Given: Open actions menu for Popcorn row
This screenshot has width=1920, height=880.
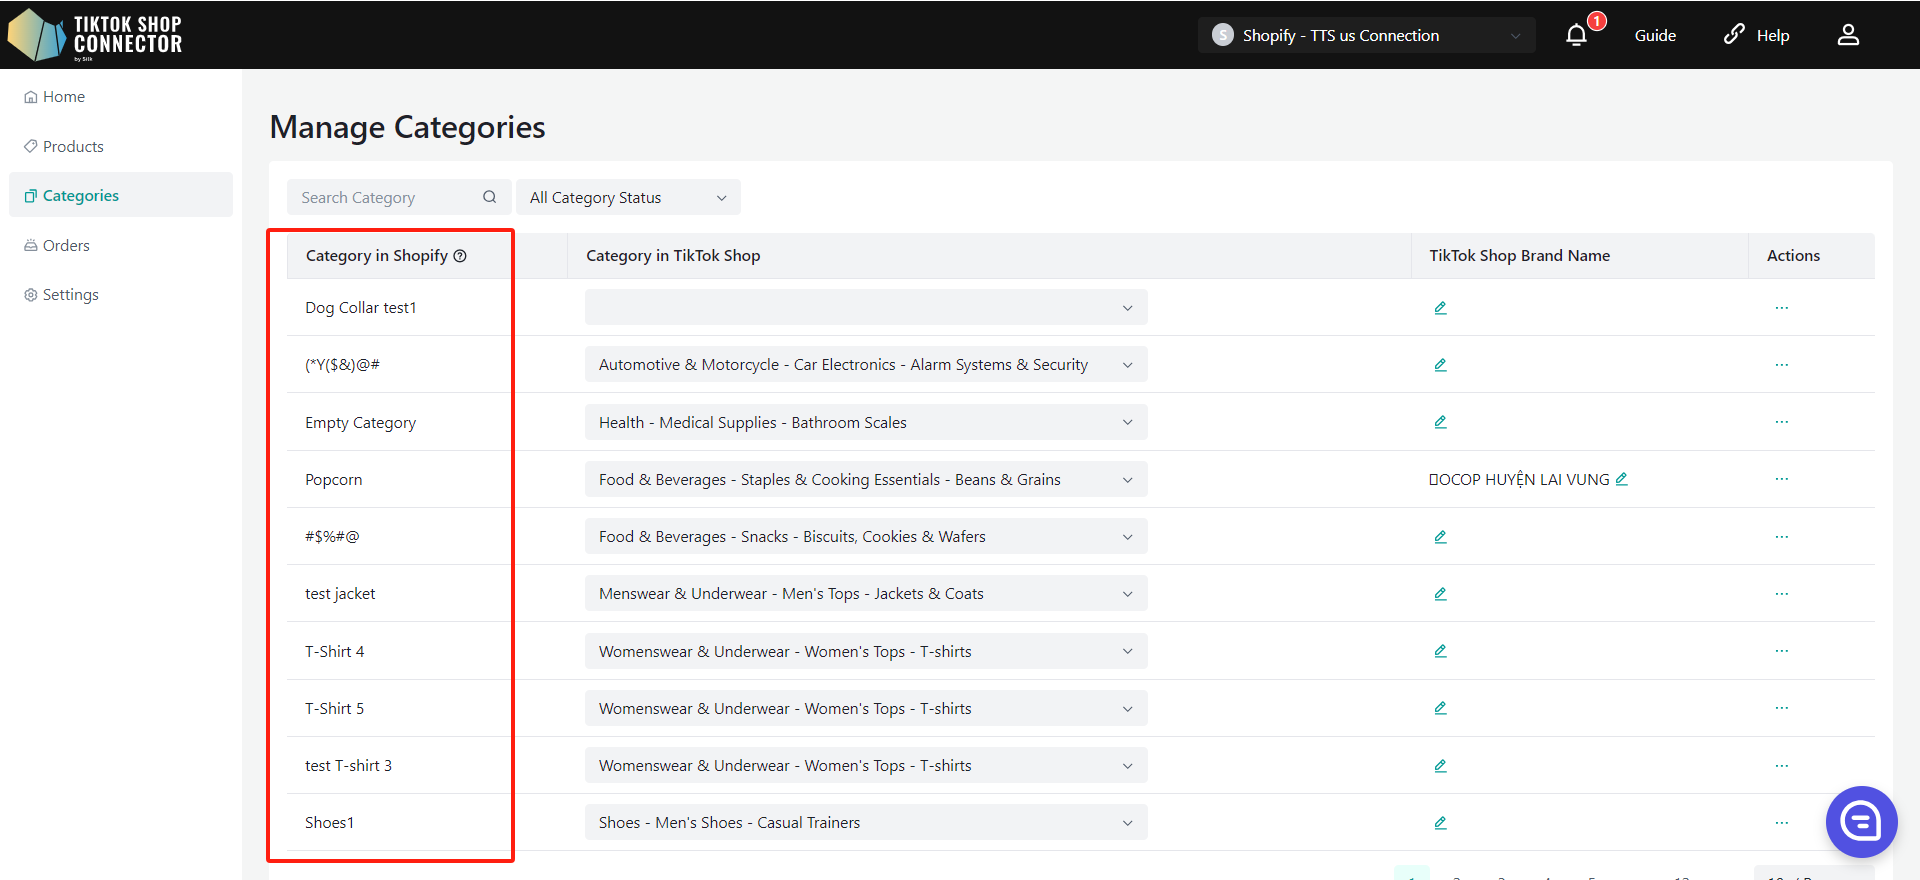Looking at the screenshot, I should pyautogui.click(x=1781, y=479).
